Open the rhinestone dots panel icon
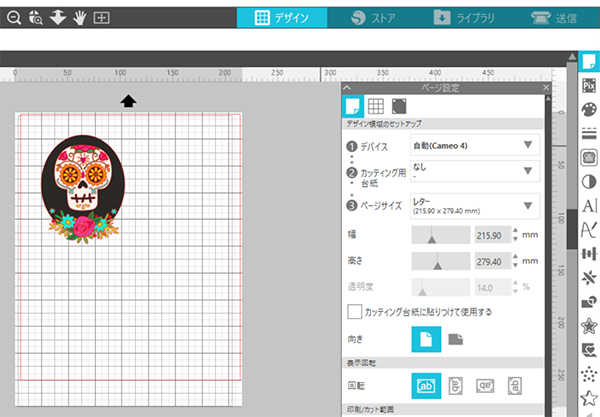The image size is (600, 417). 589,374
